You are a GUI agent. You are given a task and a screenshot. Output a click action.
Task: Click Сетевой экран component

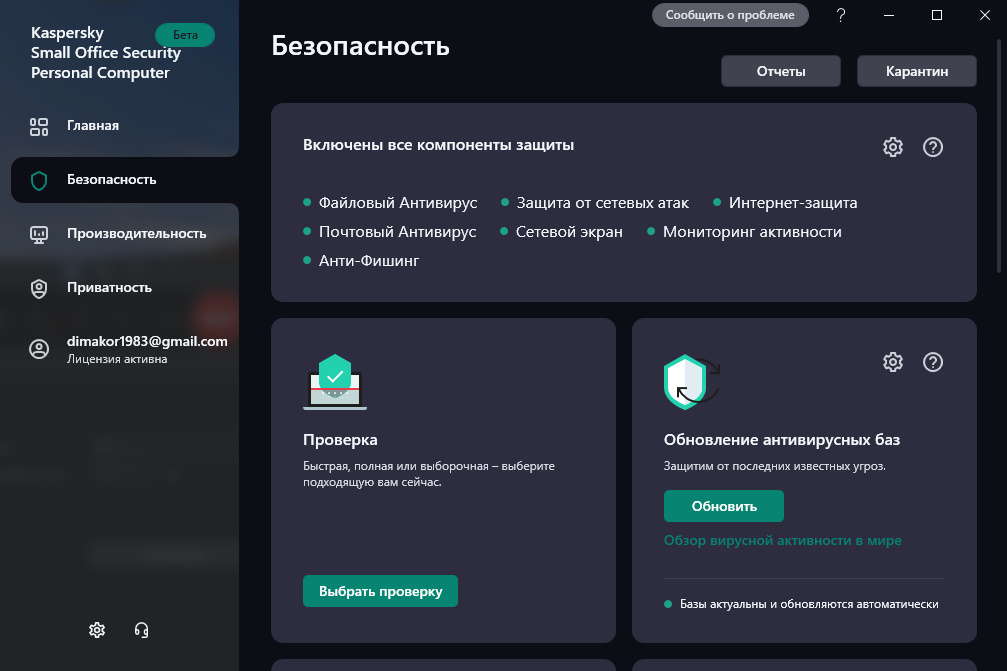[x=562, y=232]
